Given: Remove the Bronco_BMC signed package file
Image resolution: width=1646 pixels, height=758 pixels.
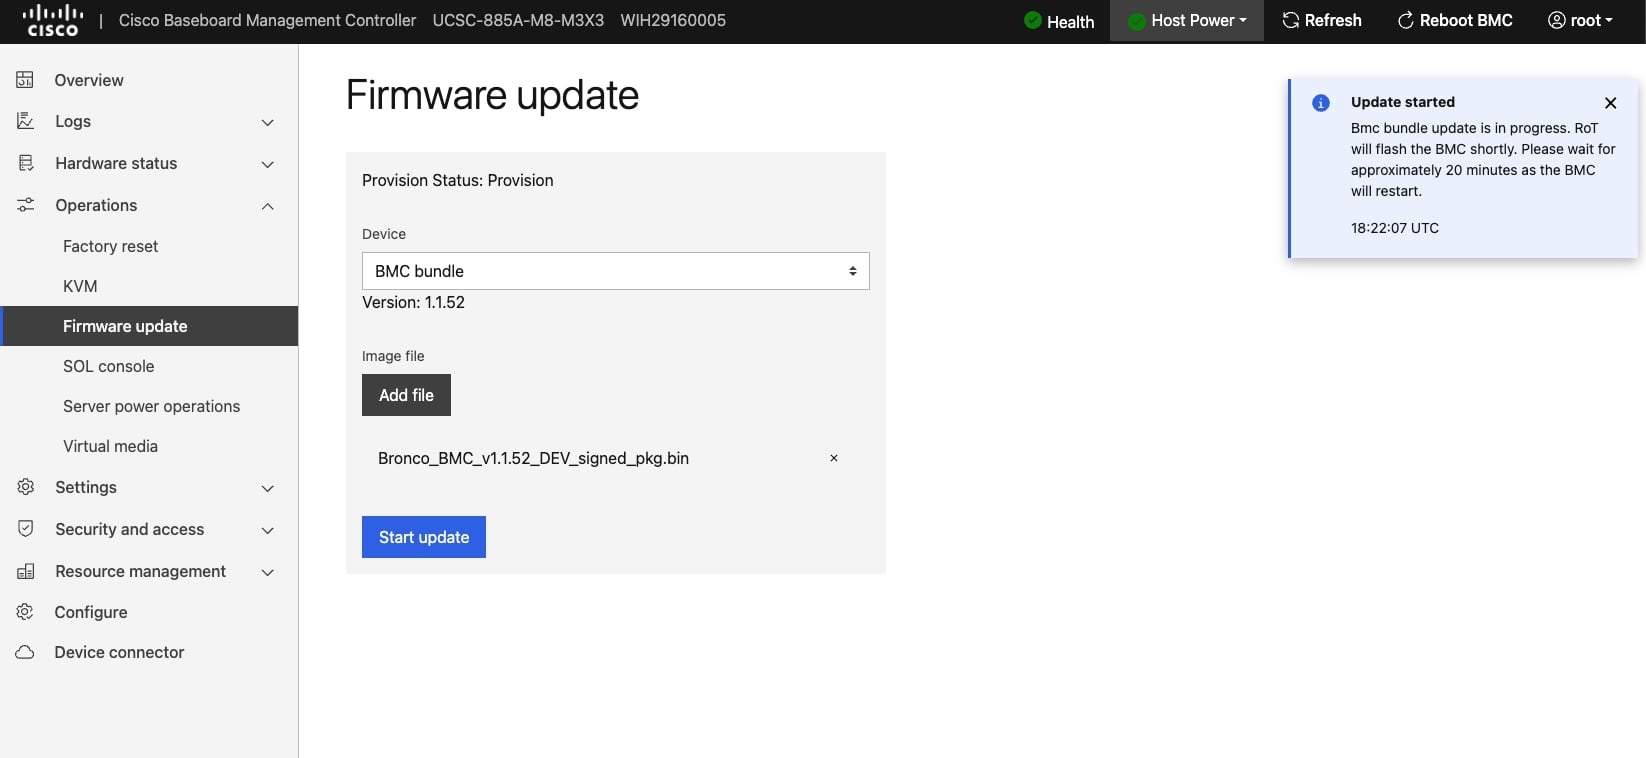Looking at the screenshot, I should pos(834,458).
